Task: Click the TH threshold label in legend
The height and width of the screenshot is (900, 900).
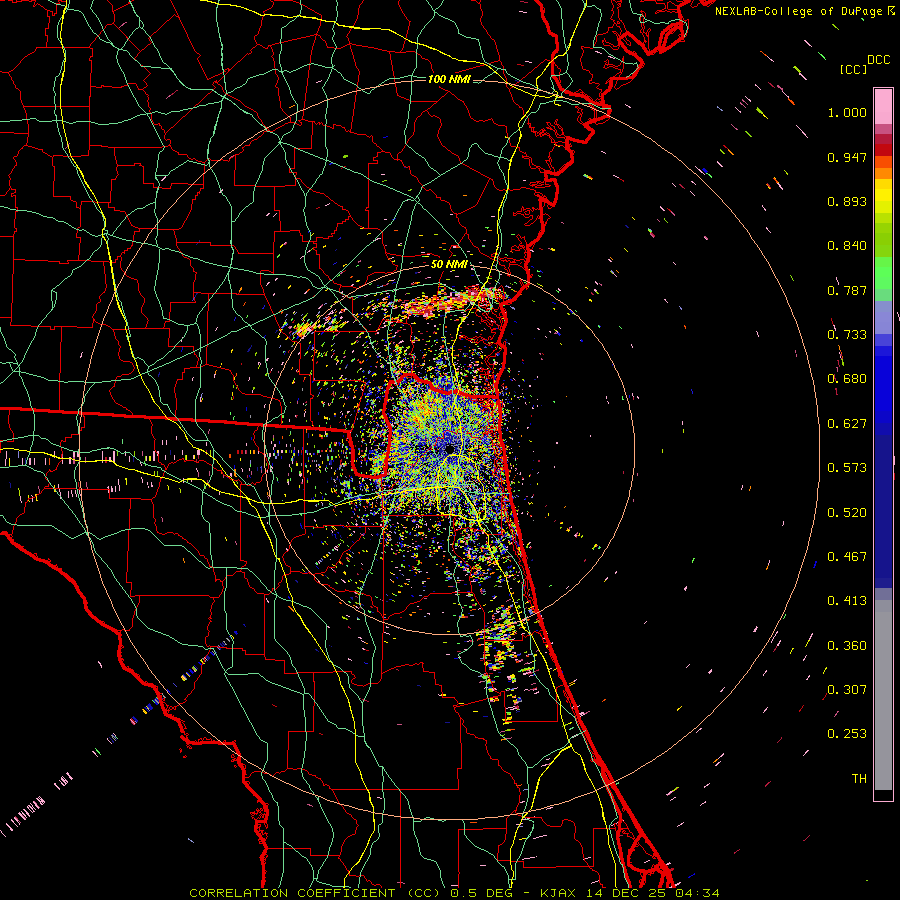Action: (x=859, y=779)
